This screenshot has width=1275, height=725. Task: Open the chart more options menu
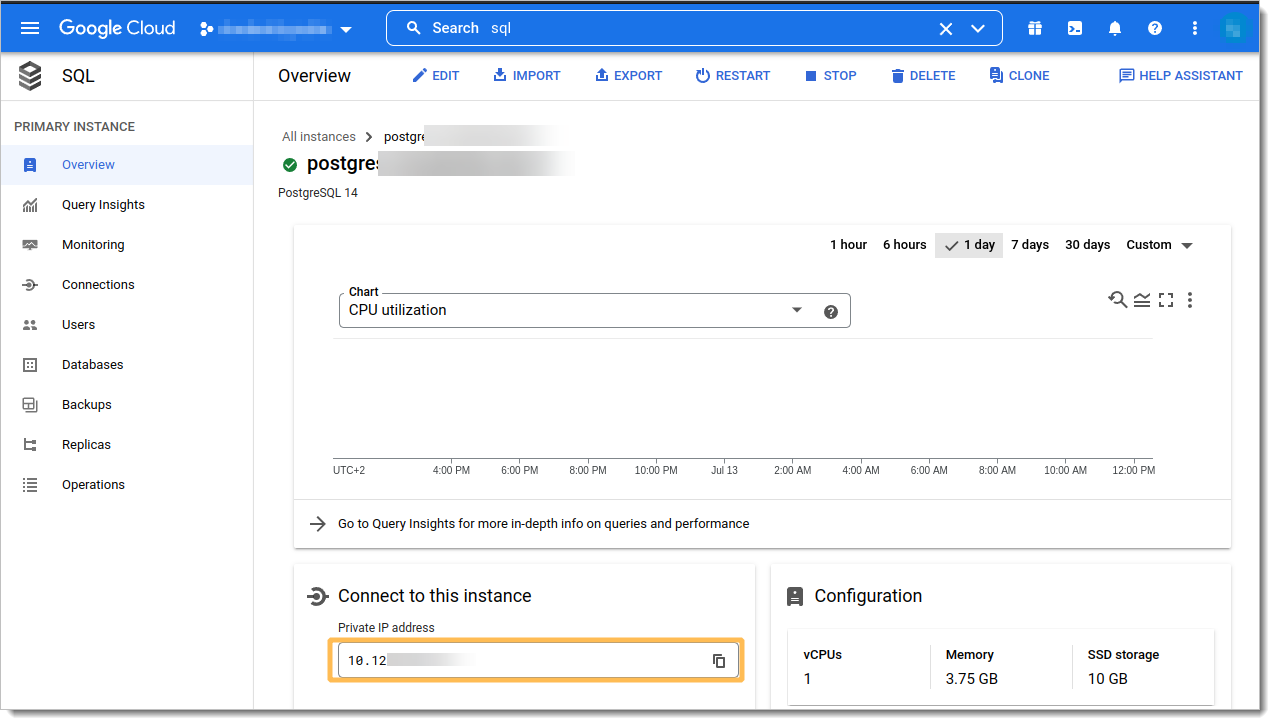pyautogui.click(x=1190, y=300)
